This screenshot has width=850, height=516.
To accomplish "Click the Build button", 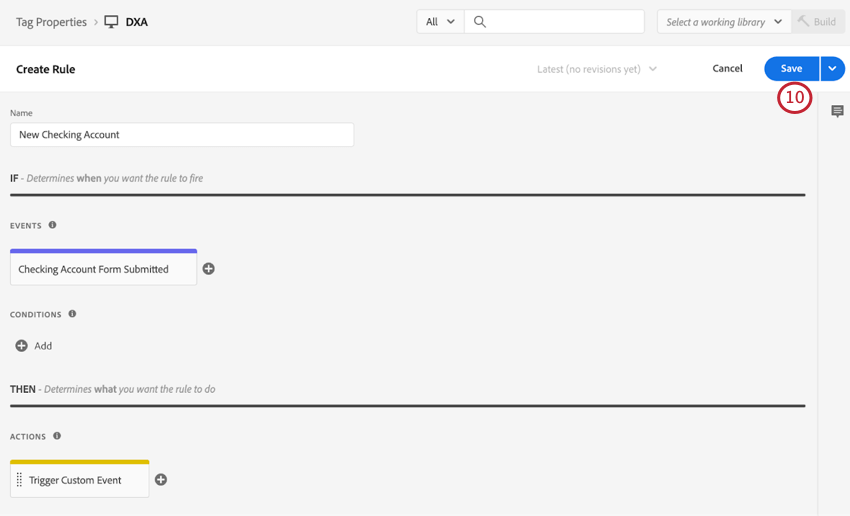I will coord(817,22).
